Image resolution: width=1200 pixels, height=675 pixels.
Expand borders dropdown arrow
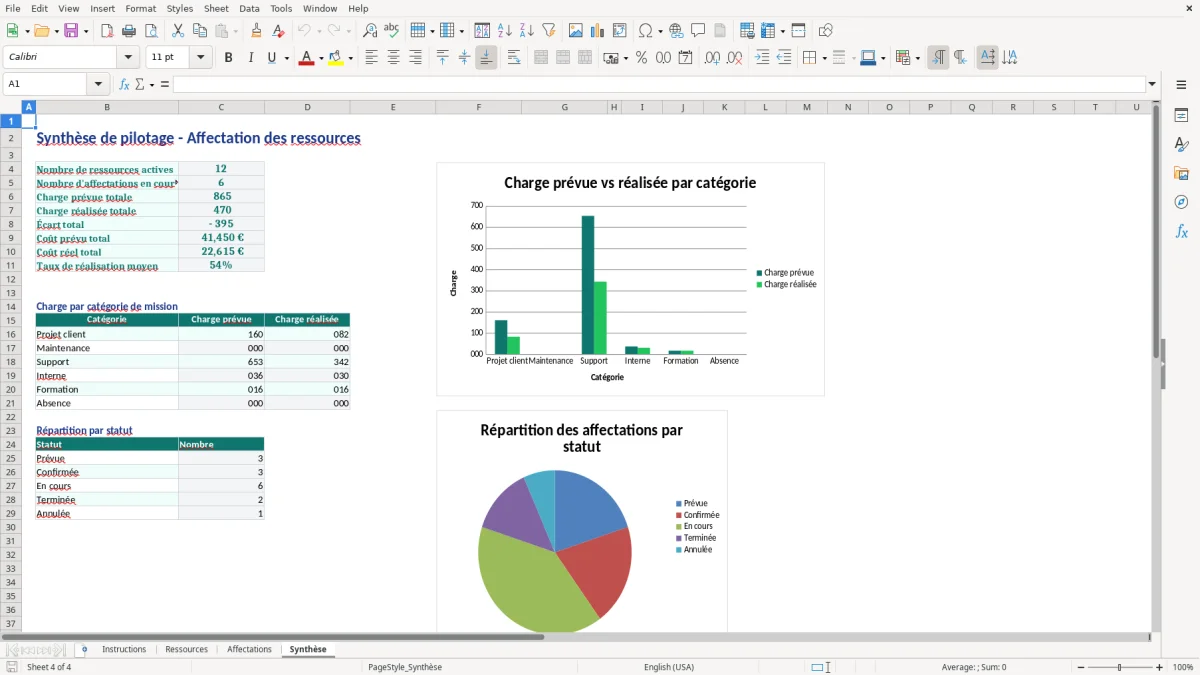tap(823, 58)
